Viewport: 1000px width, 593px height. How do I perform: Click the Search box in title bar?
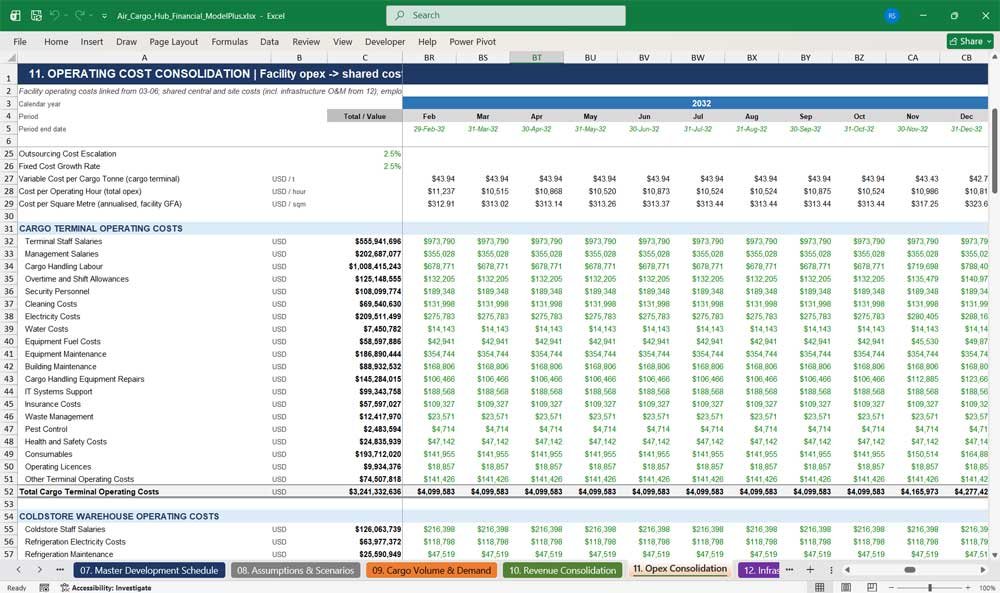click(506, 15)
